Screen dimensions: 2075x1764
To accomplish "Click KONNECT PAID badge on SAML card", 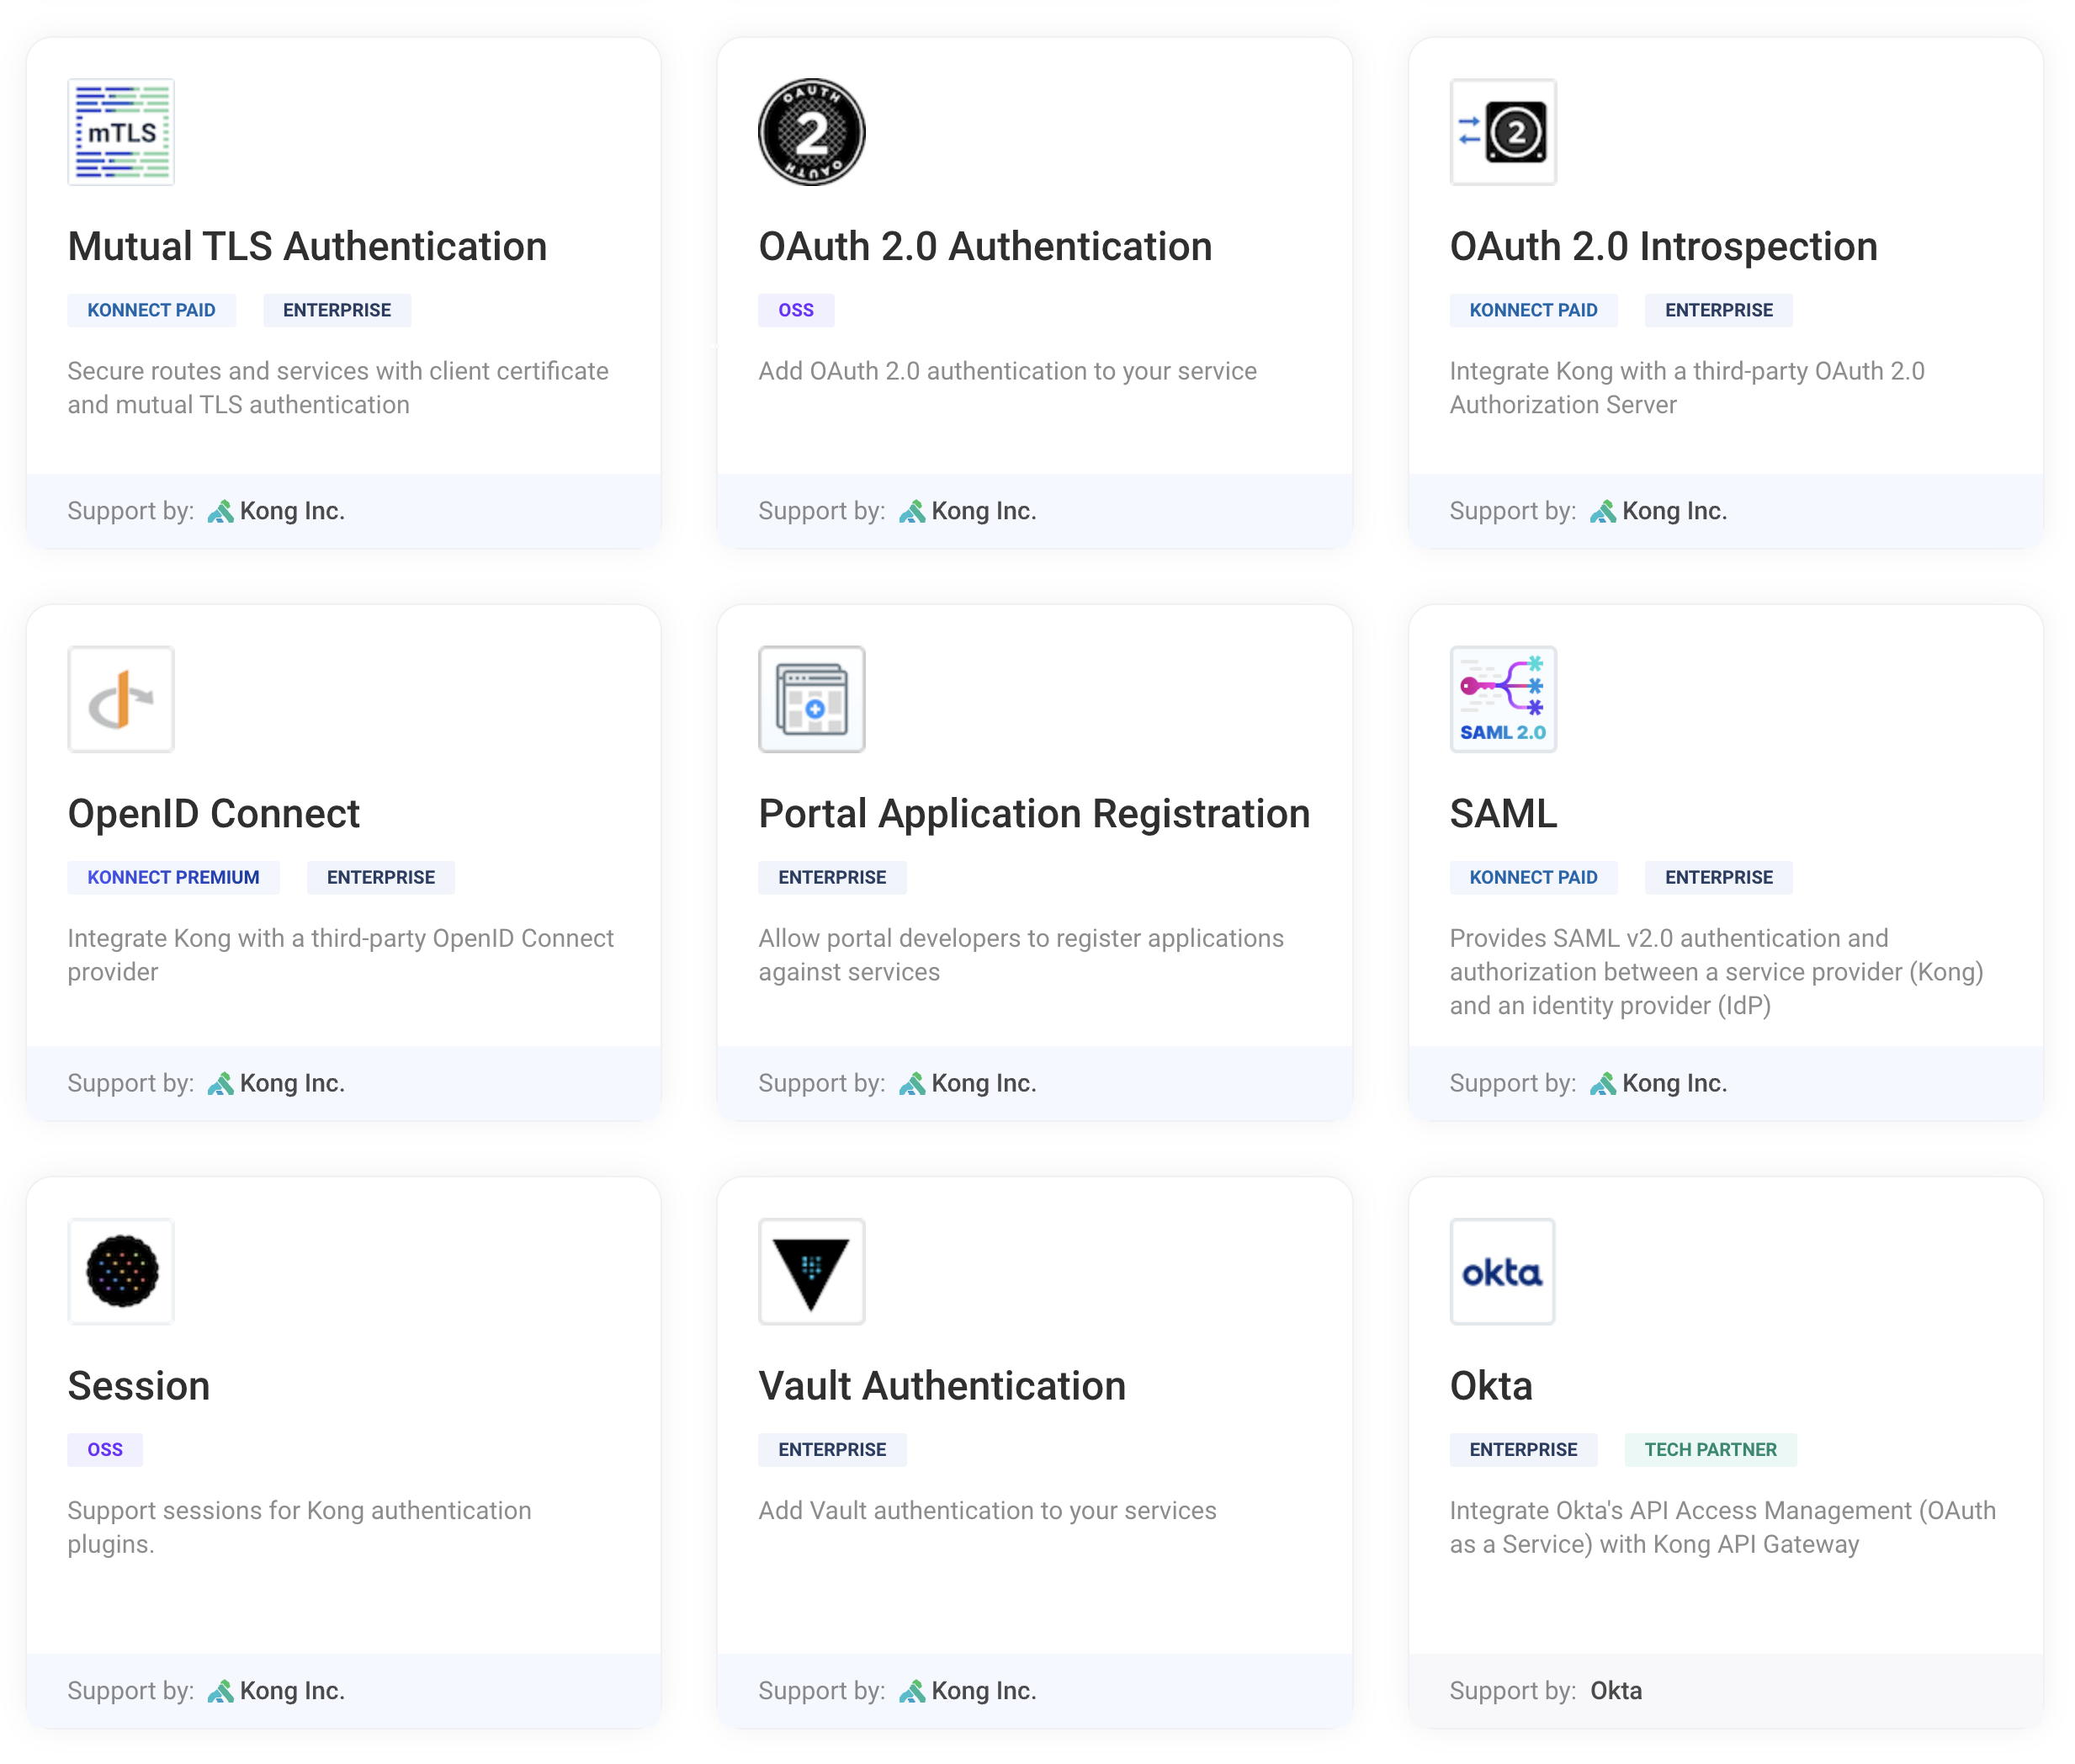I will click(1533, 877).
